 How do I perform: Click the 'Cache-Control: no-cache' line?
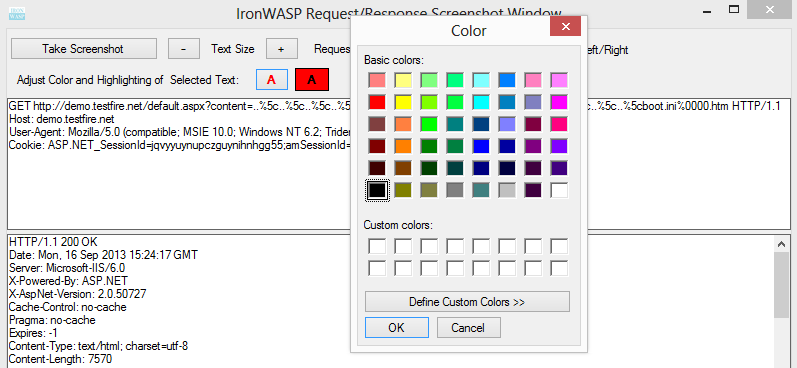[68, 307]
